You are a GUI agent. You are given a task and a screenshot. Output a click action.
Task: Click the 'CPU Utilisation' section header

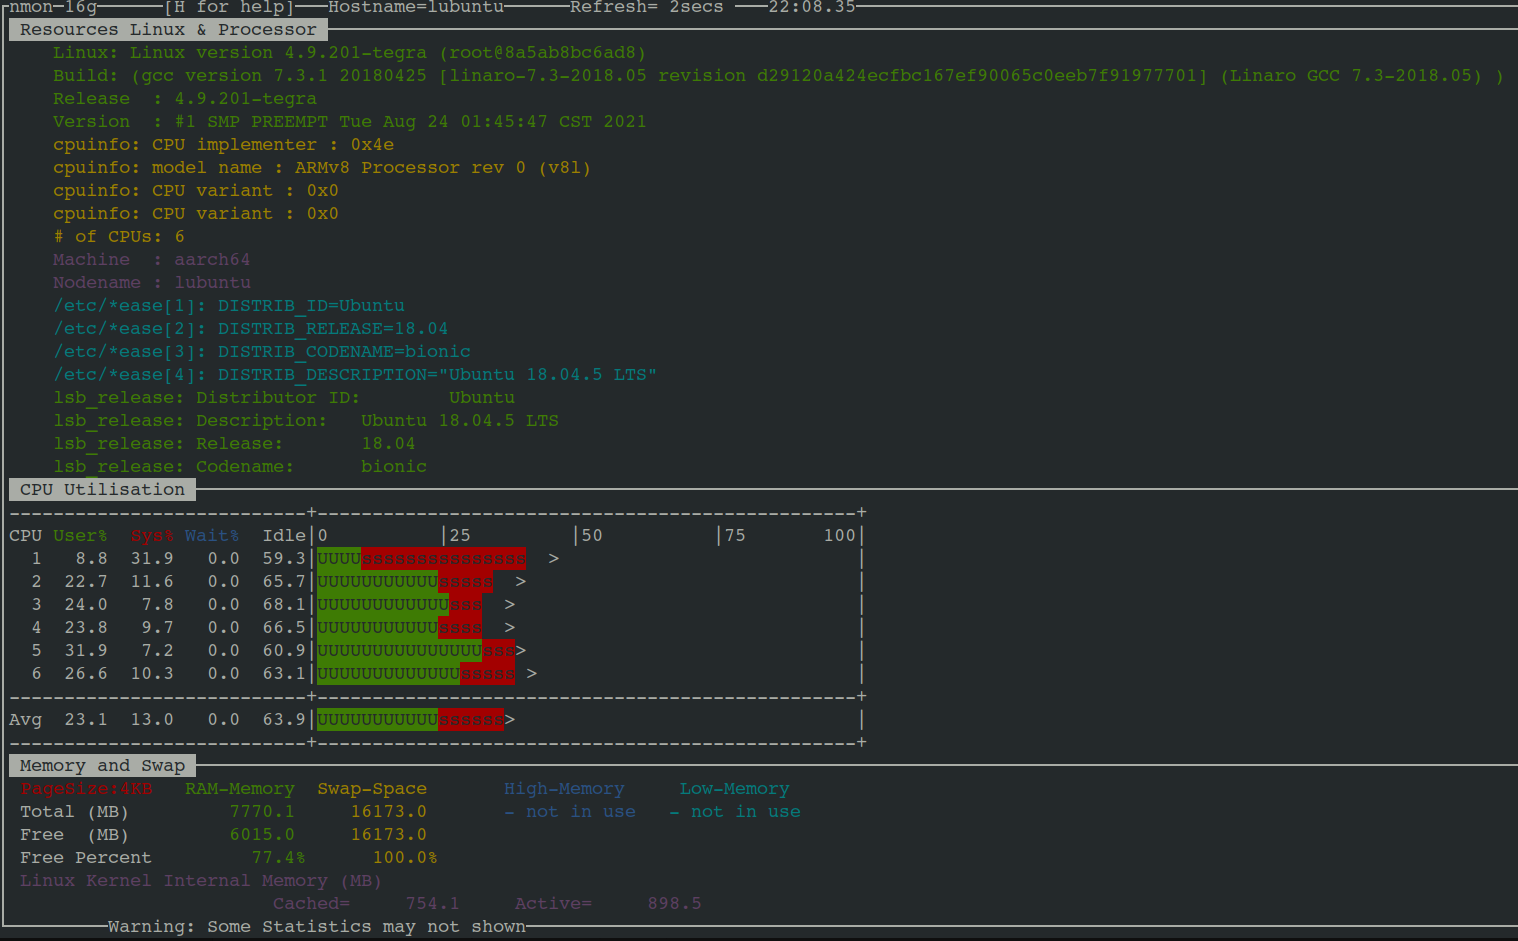(x=102, y=490)
